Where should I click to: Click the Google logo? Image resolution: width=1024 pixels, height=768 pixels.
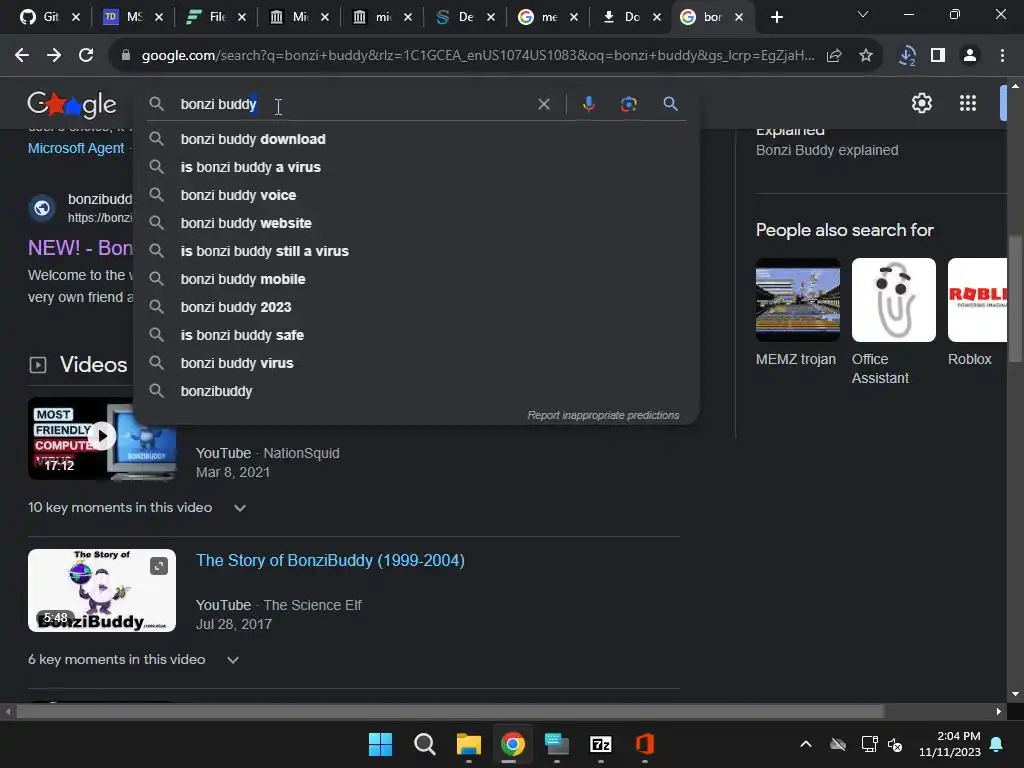(72, 104)
